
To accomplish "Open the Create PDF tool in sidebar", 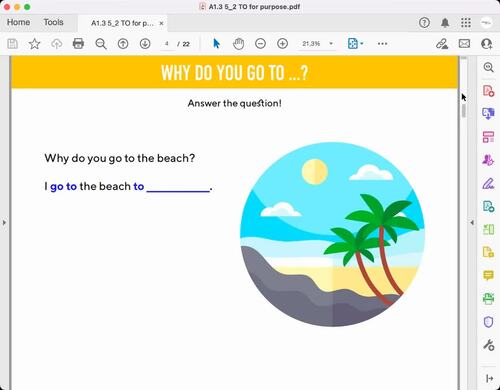I will click(x=488, y=90).
